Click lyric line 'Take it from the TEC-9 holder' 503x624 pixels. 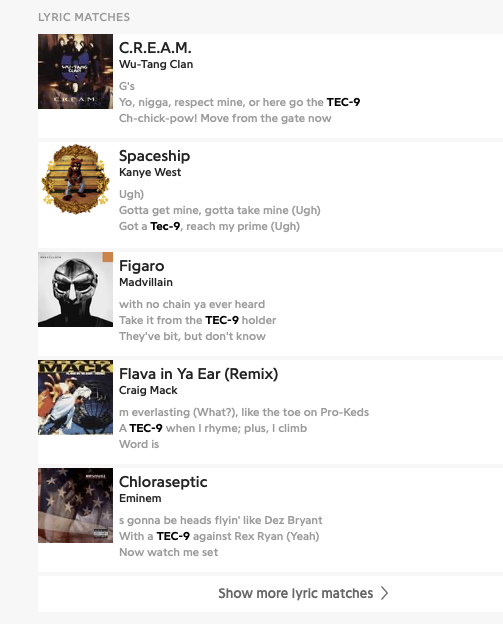(x=197, y=320)
